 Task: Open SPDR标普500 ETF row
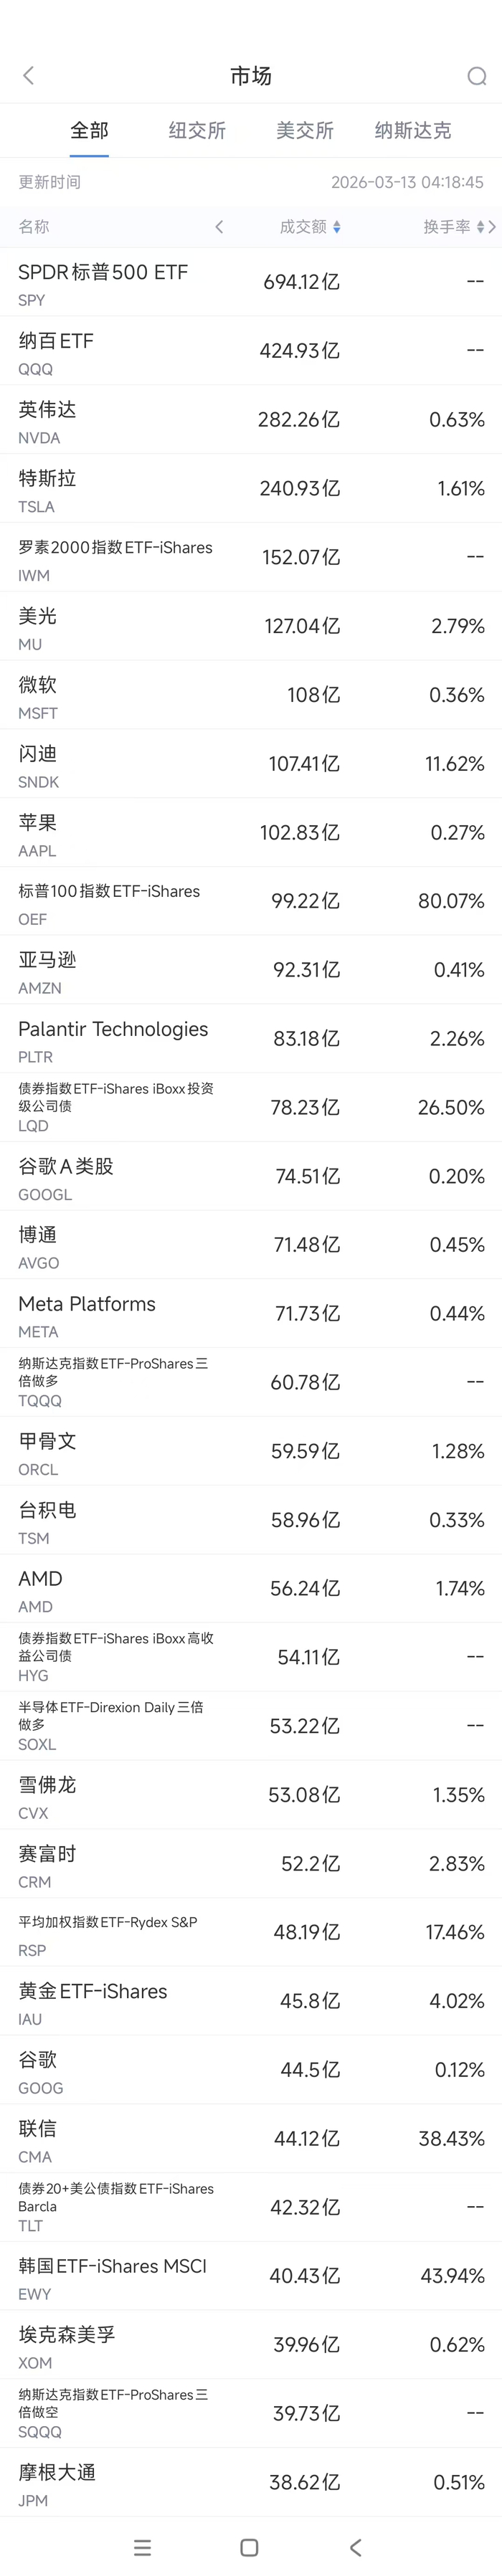(251, 283)
